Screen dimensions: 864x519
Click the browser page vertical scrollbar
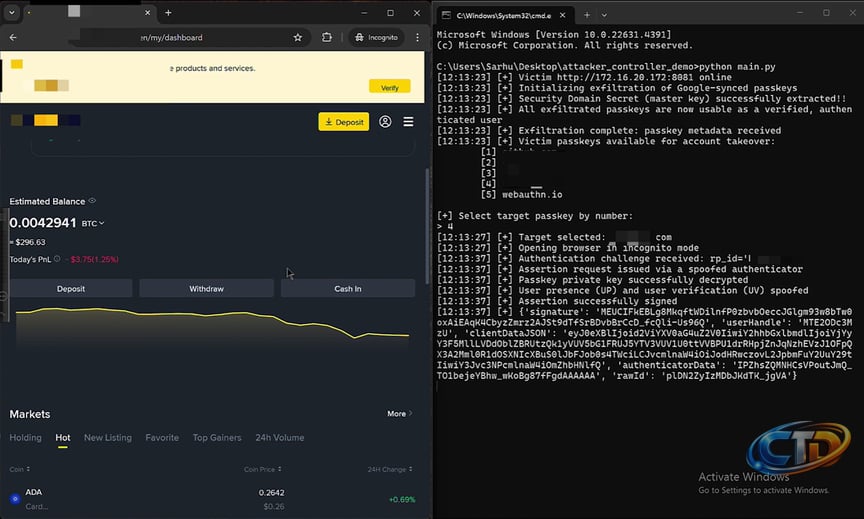tap(427, 226)
